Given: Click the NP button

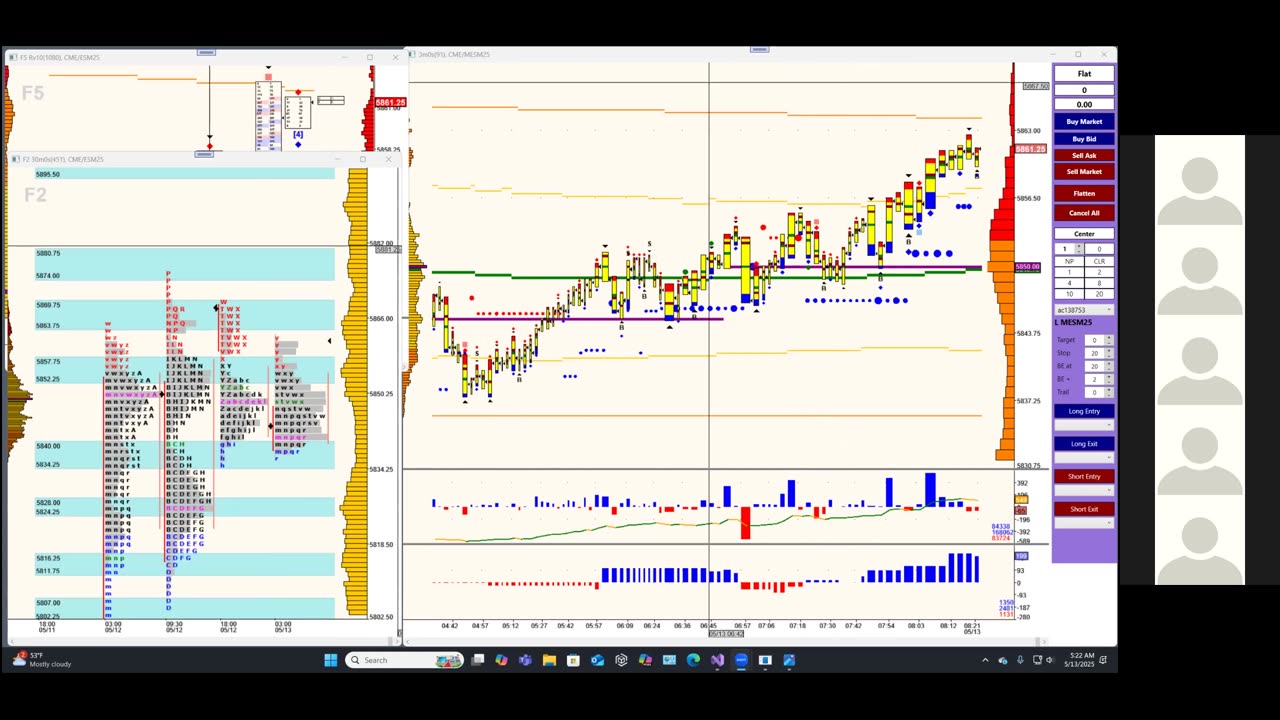Looking at the screenshot, I should pos(1069,261).
